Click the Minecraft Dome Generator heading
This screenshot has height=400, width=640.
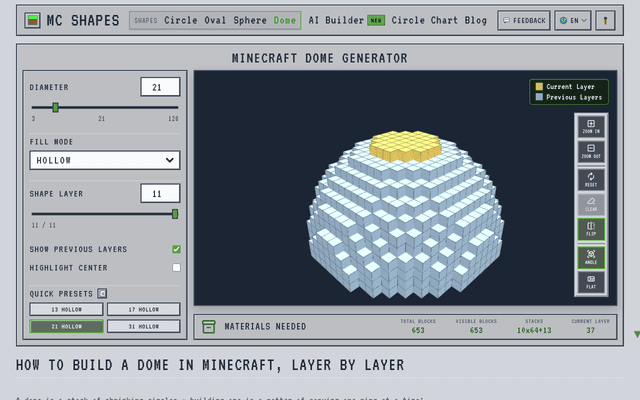(x=320, y=58)
